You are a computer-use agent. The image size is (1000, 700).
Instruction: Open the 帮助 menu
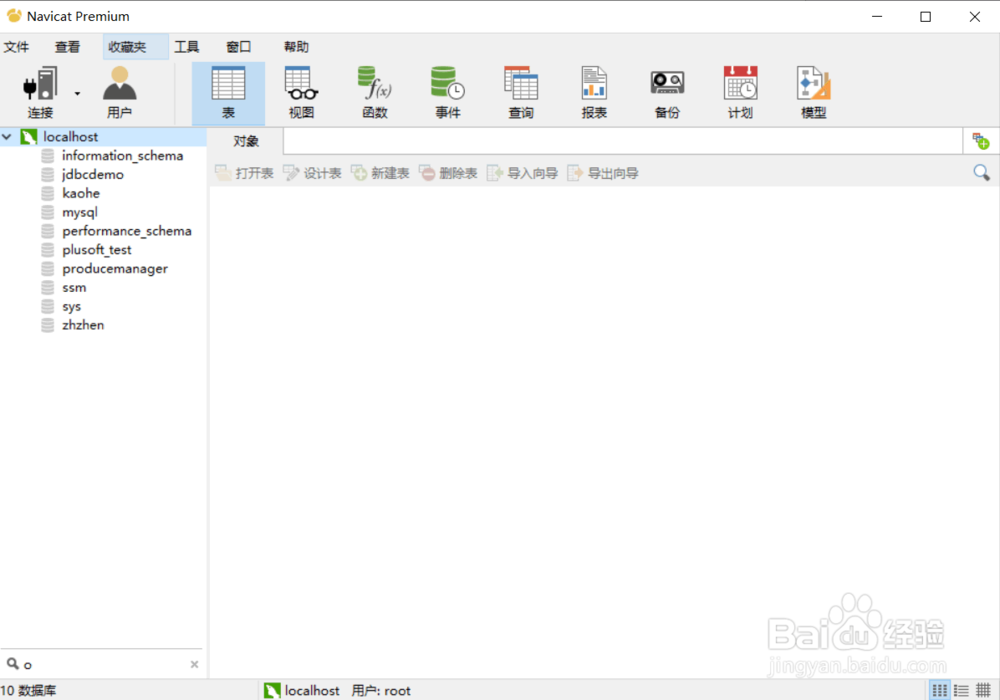pyautogui.click(x=296, y=47)
